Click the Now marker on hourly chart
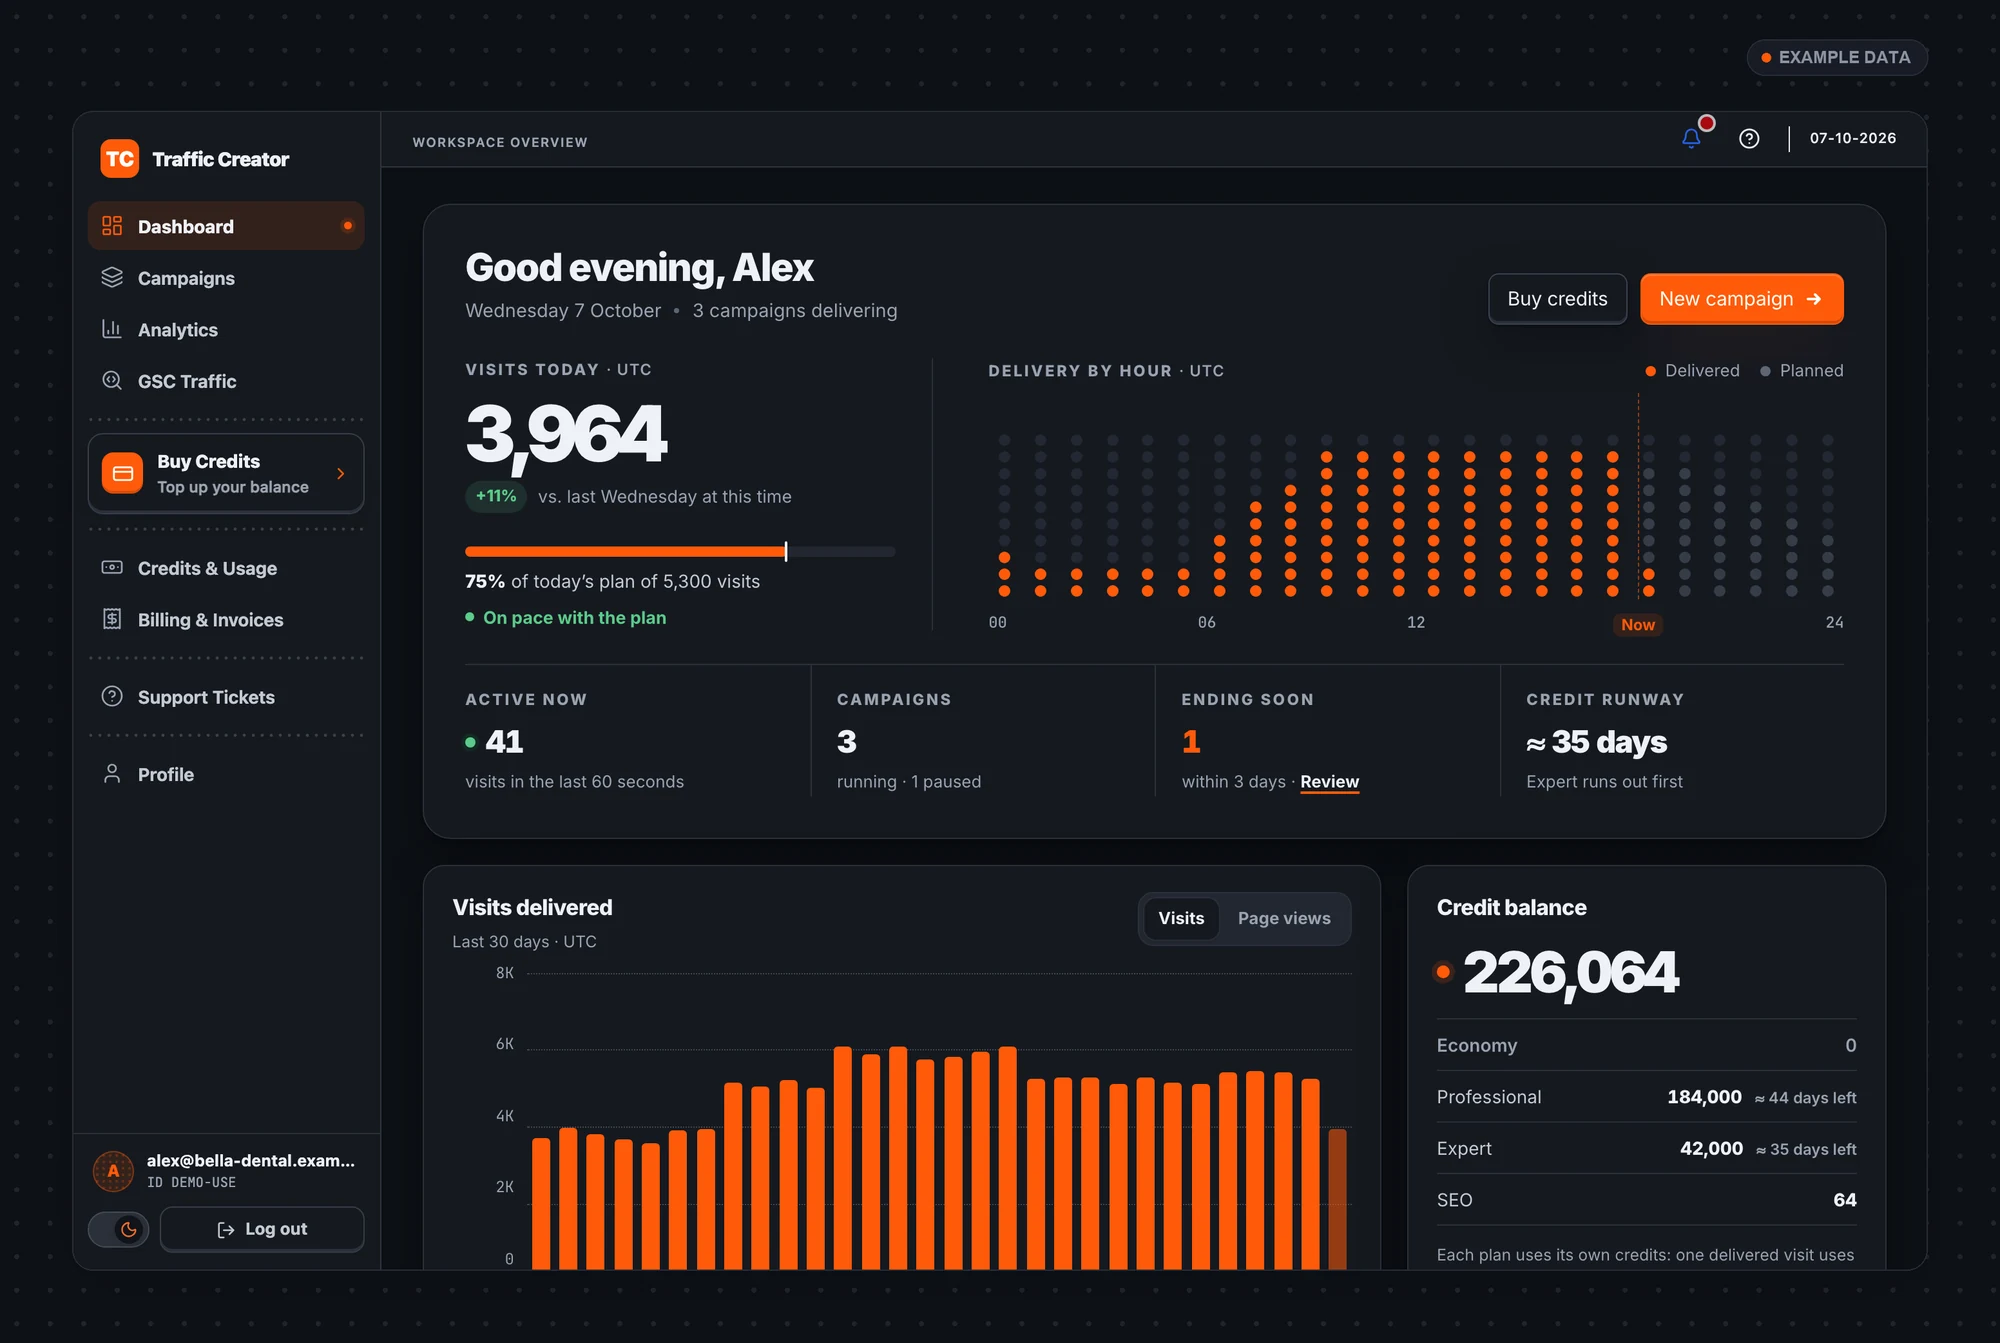This screenshot has width=2000, height=1343. tap(1638, 624)
